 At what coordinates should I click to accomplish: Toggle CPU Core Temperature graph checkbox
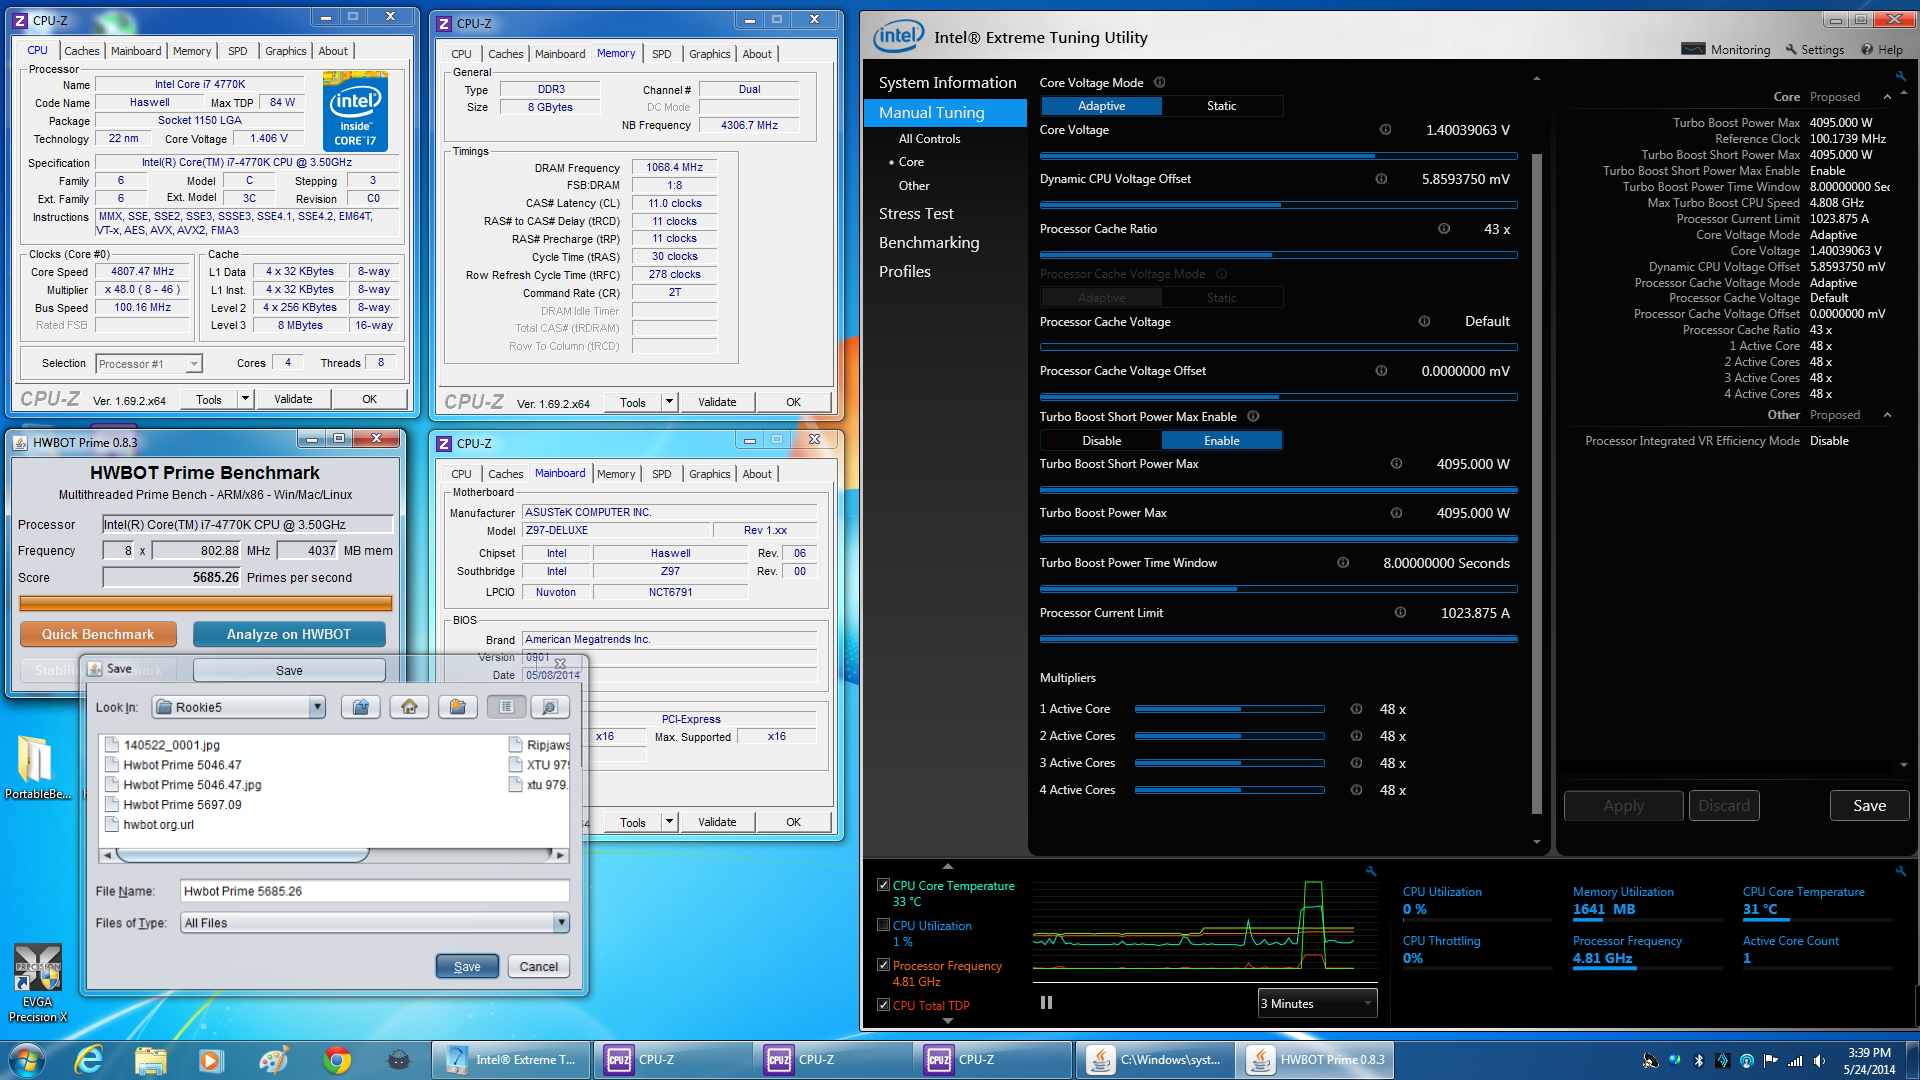[883, 885]
